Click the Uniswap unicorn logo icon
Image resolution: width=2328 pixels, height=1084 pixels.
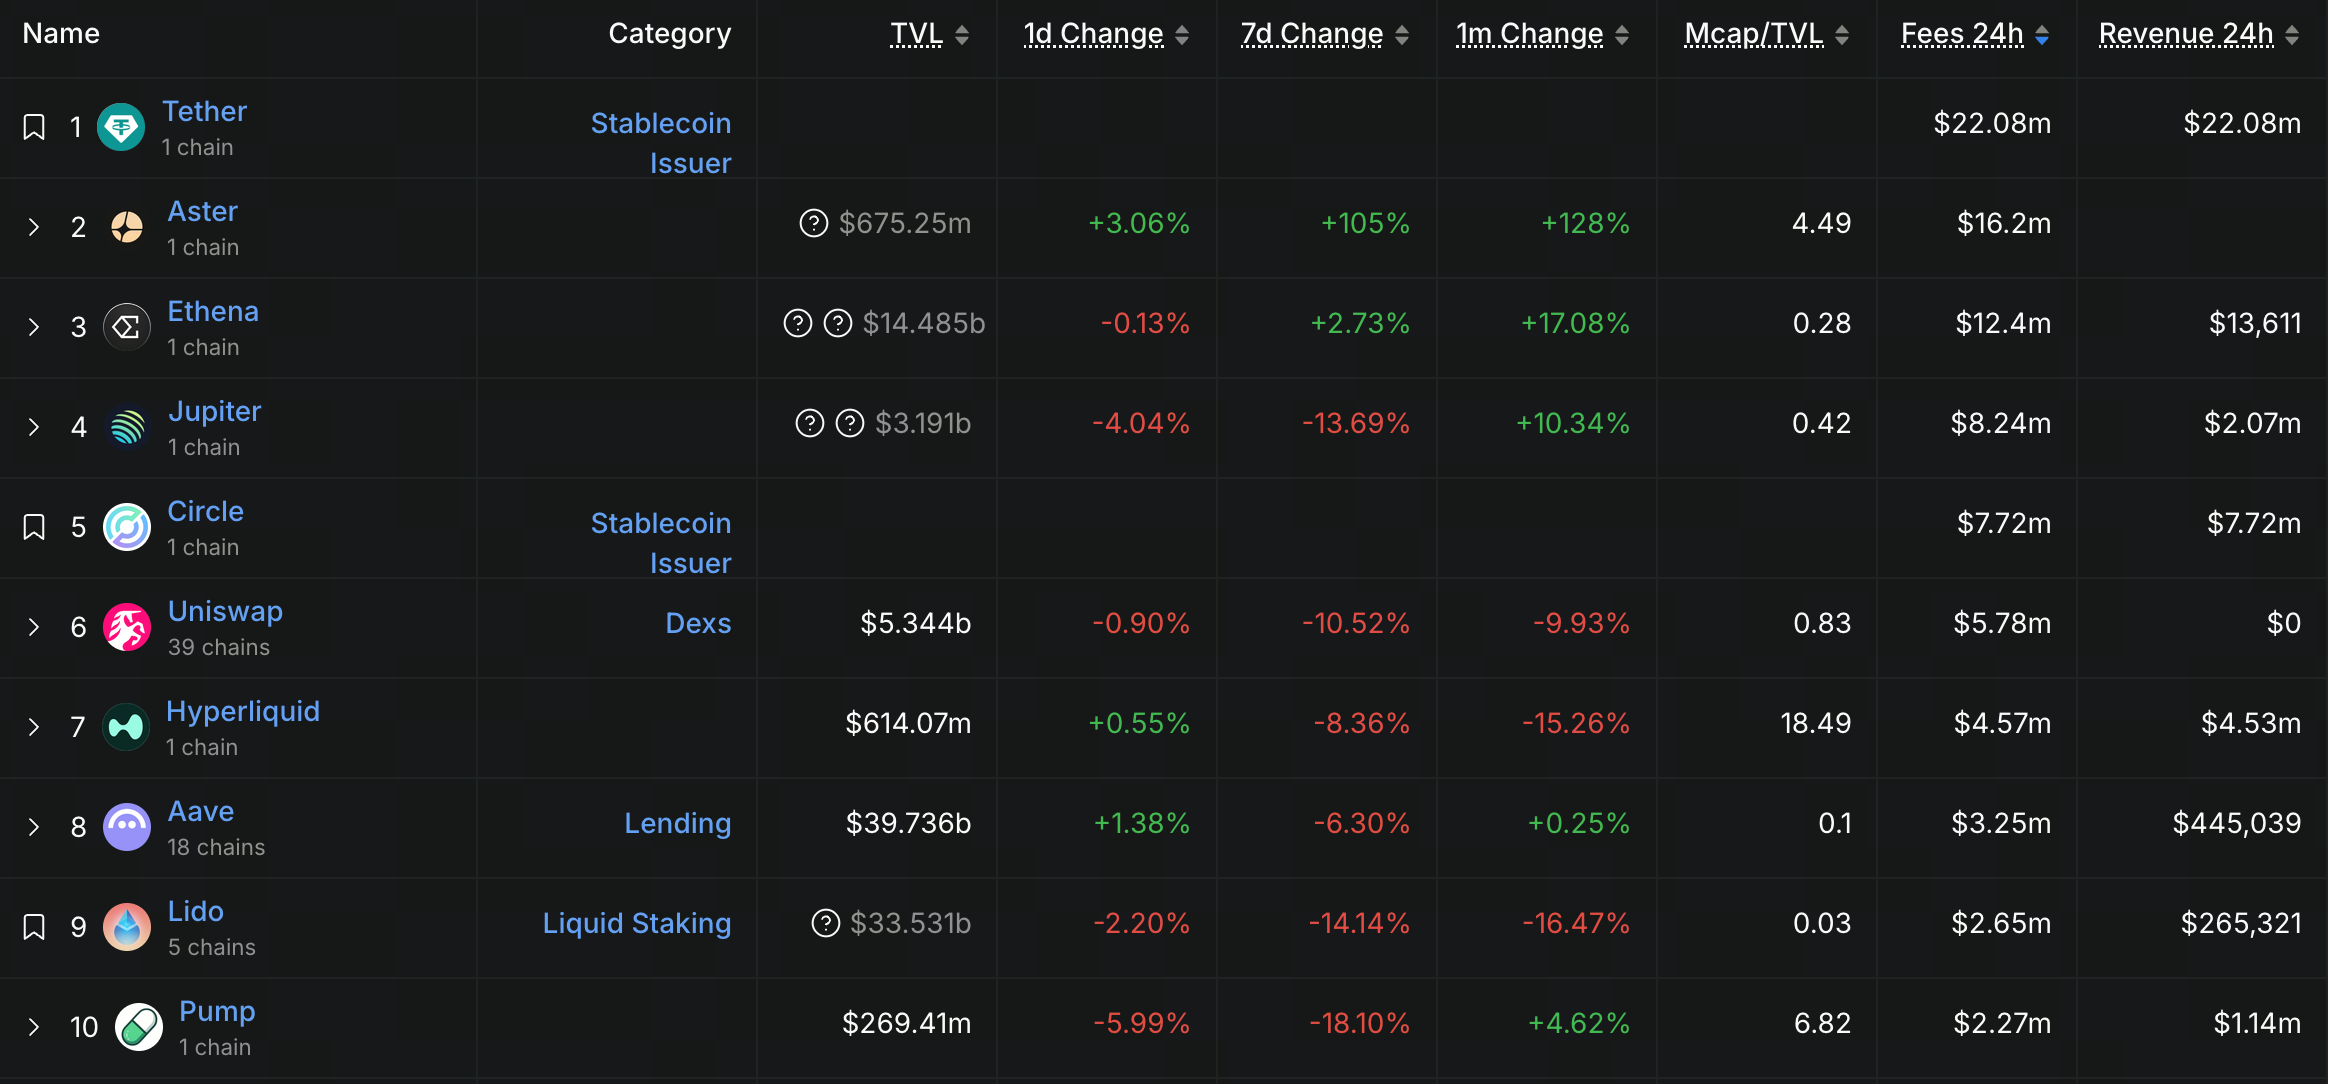coord(127,627)
